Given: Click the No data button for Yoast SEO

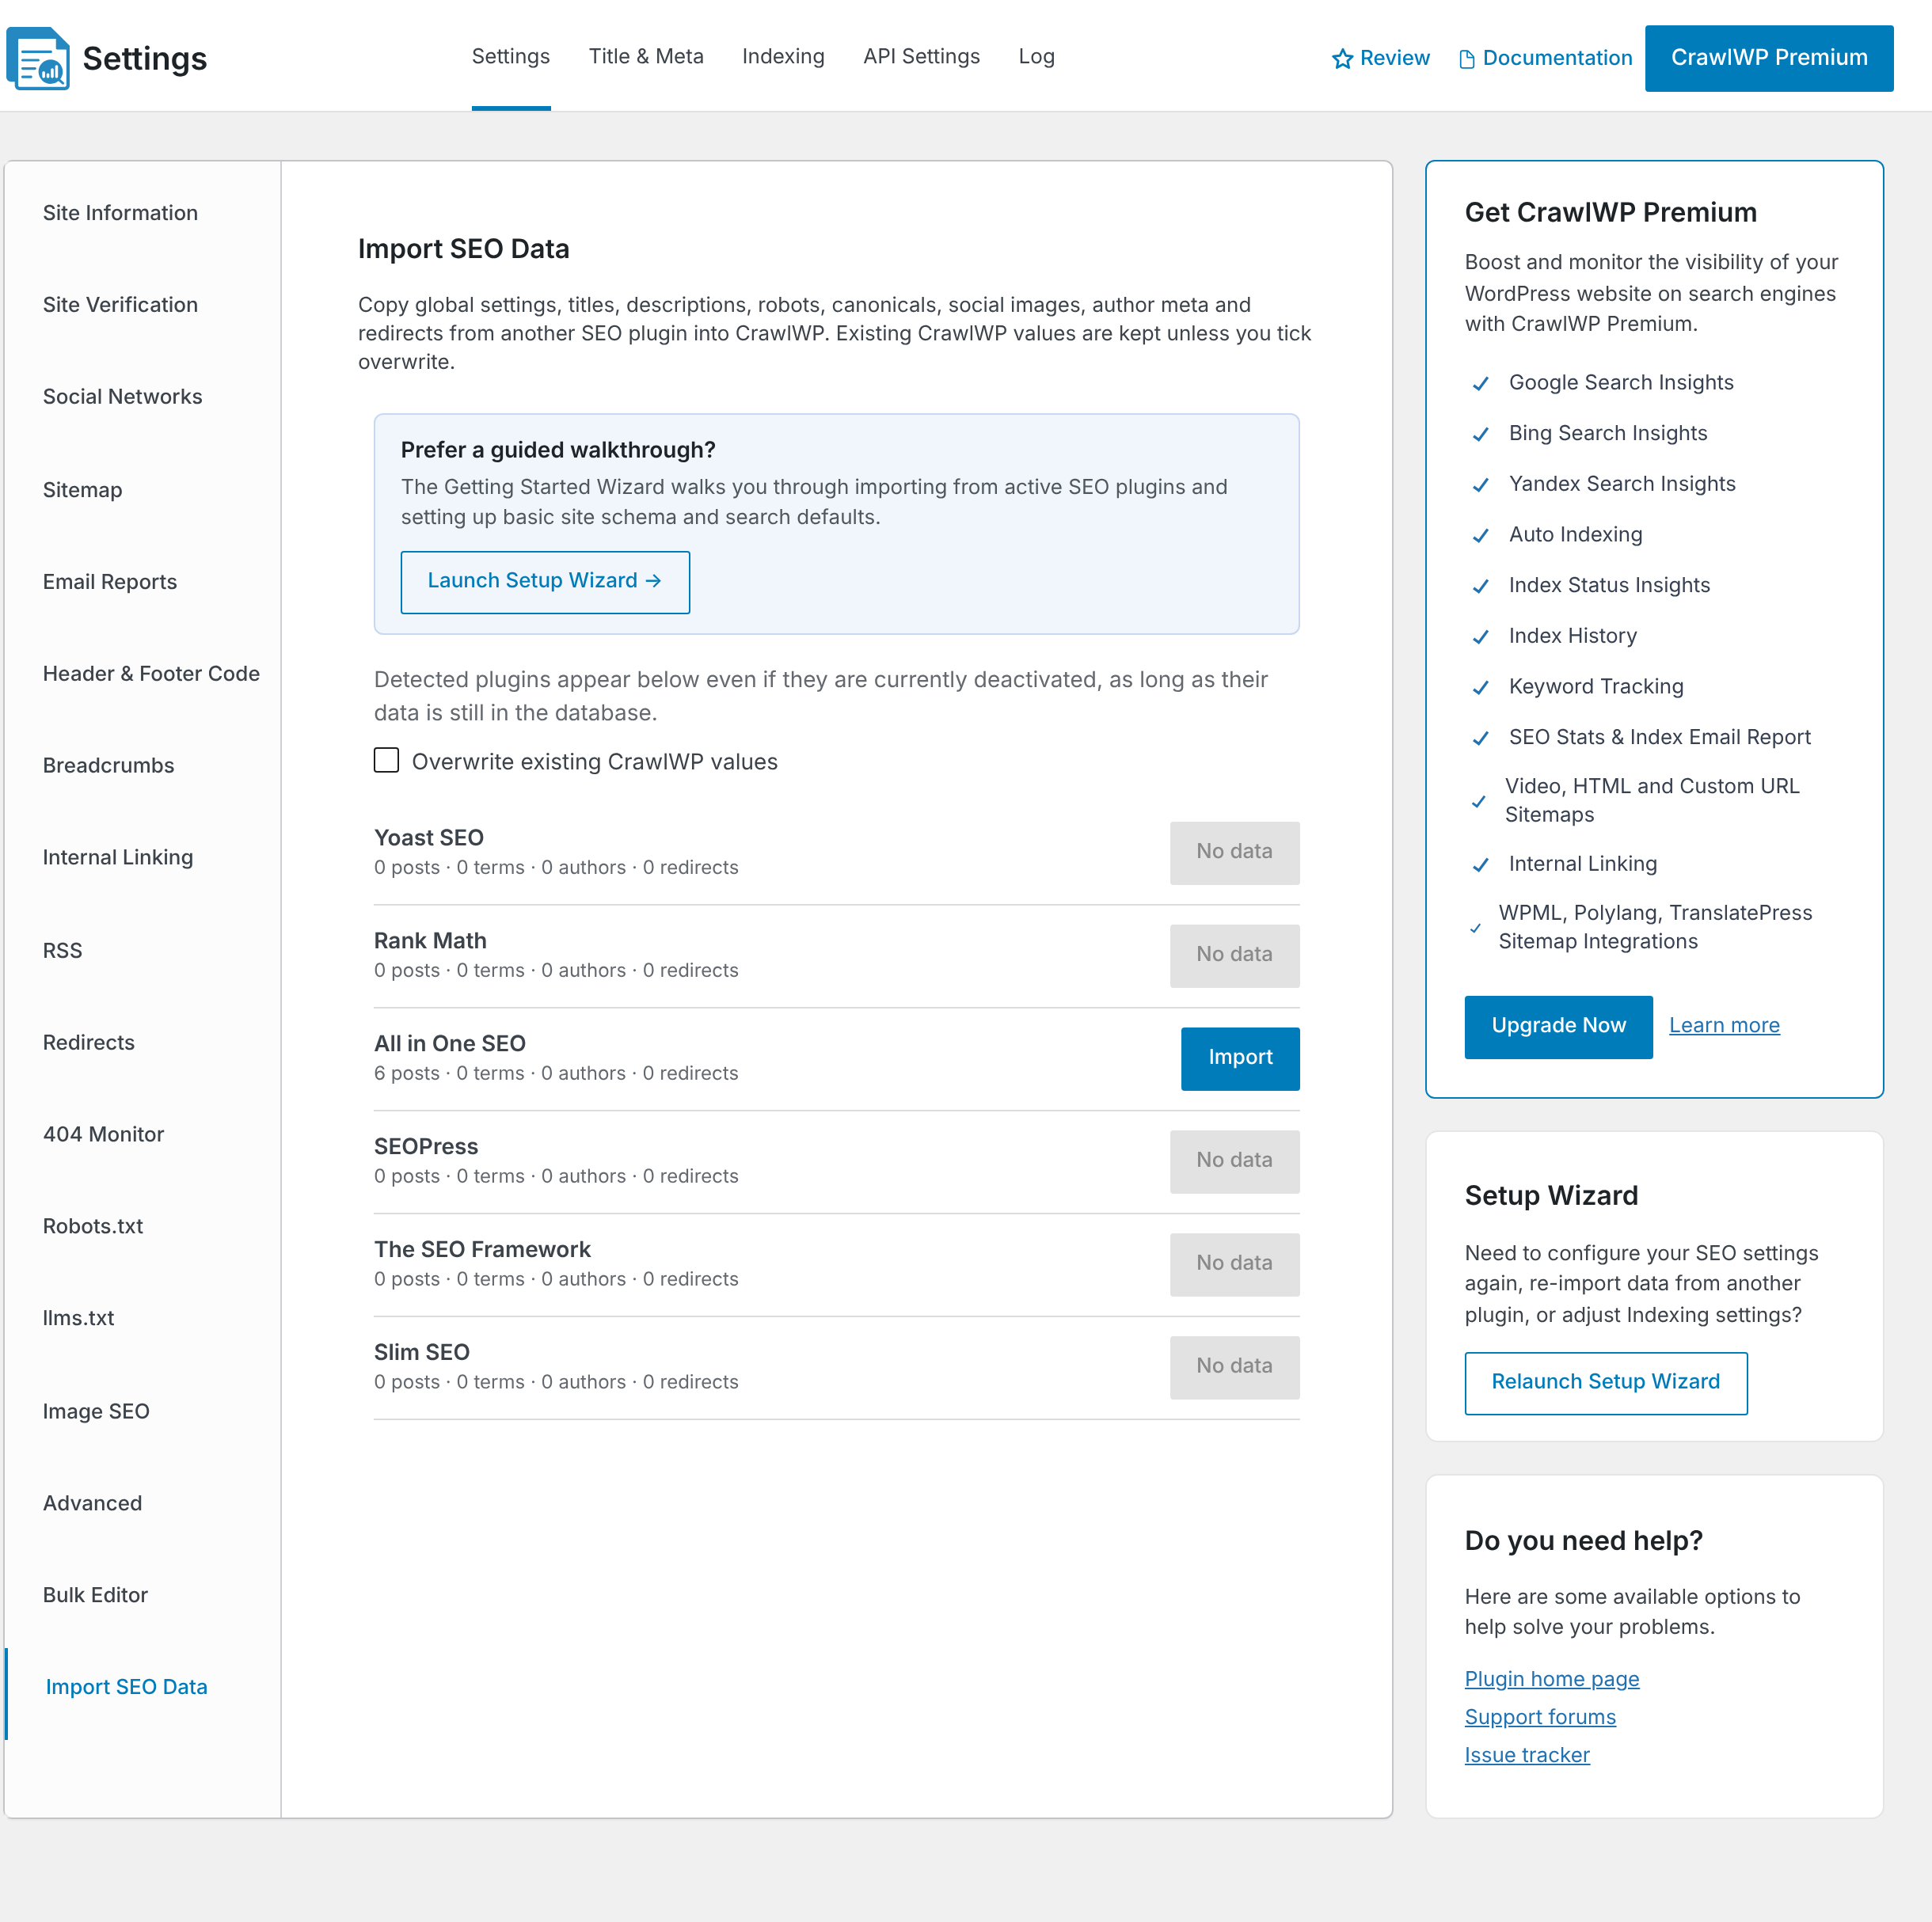Looking at the screenshot, I should click(1234, 852).
